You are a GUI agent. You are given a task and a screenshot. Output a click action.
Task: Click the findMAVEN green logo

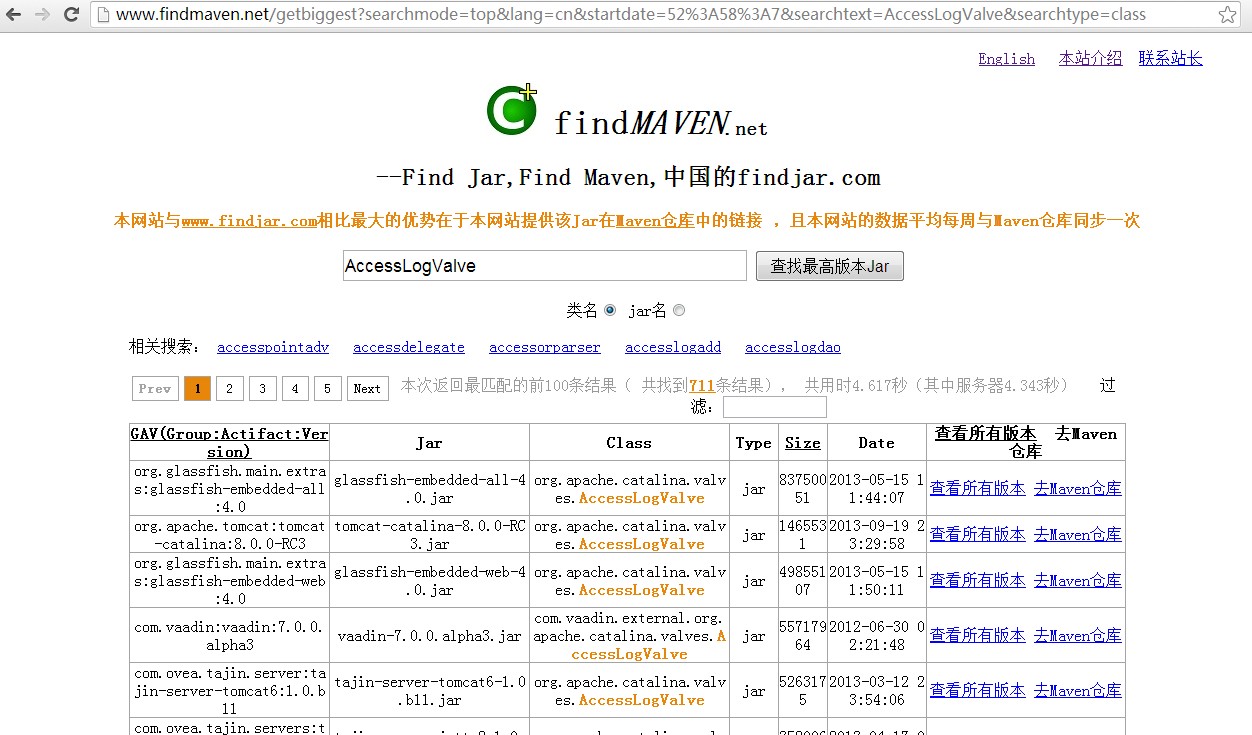pyautogui.click(x=512, y=109)
